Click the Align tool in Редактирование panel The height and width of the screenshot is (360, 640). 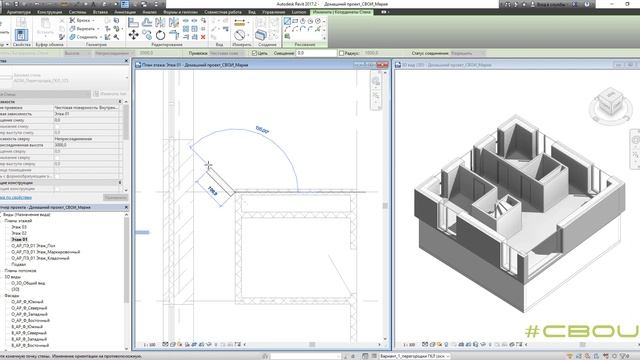[133, 23]
